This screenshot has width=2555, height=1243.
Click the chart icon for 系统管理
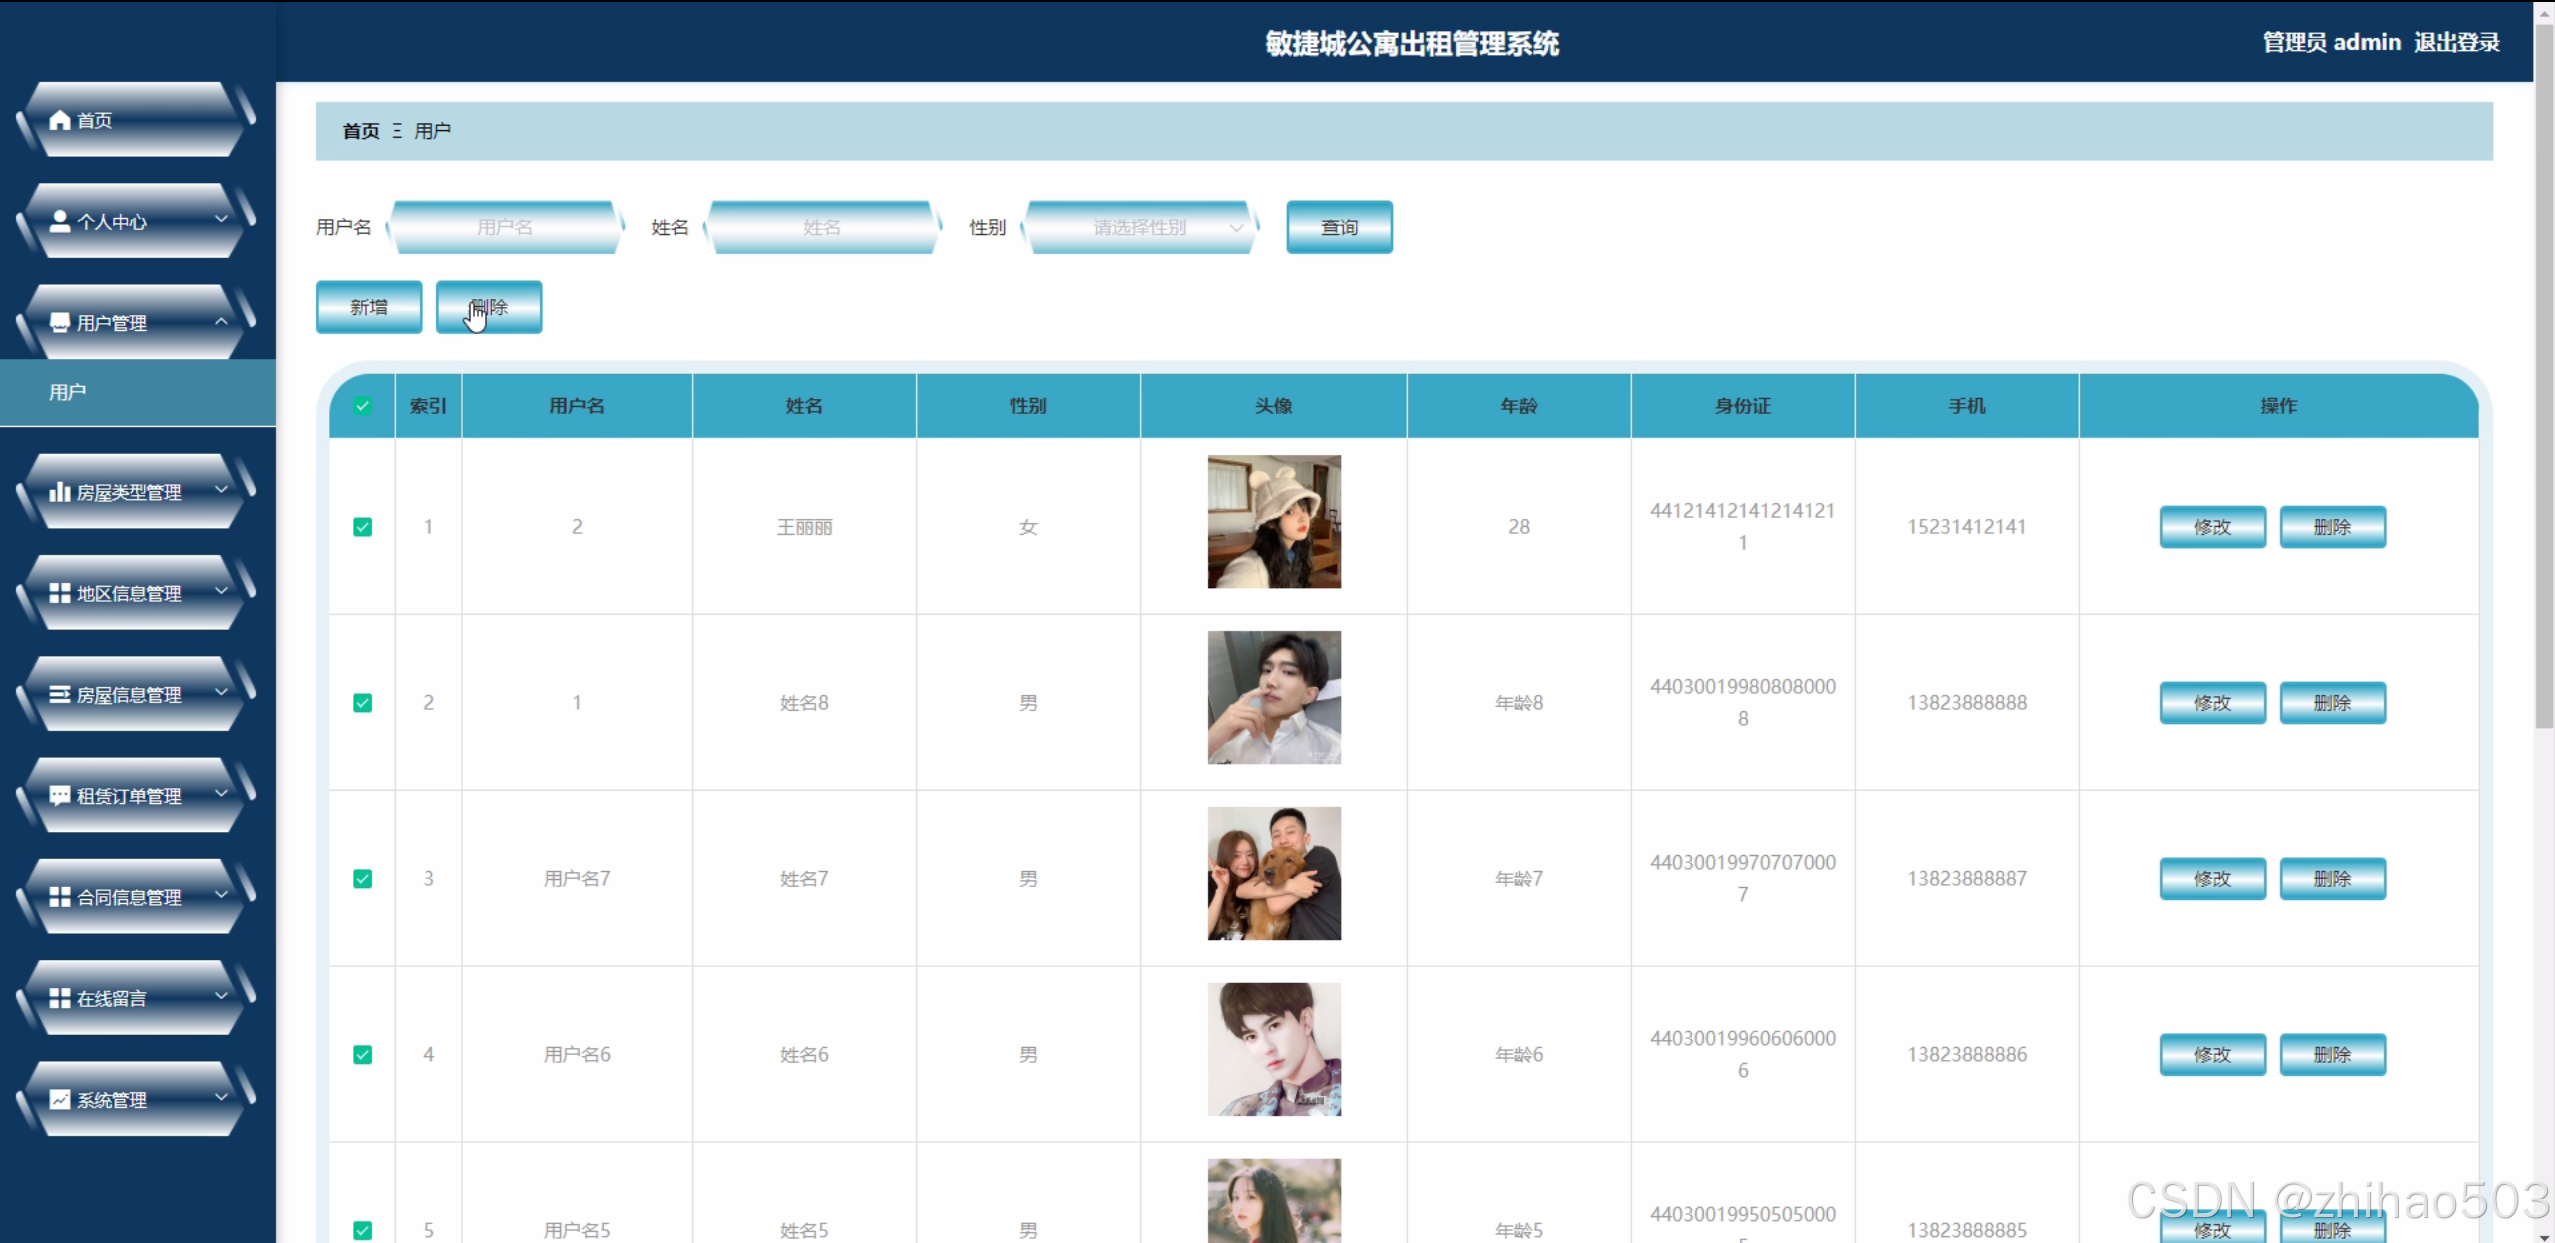pos(60,1099)
